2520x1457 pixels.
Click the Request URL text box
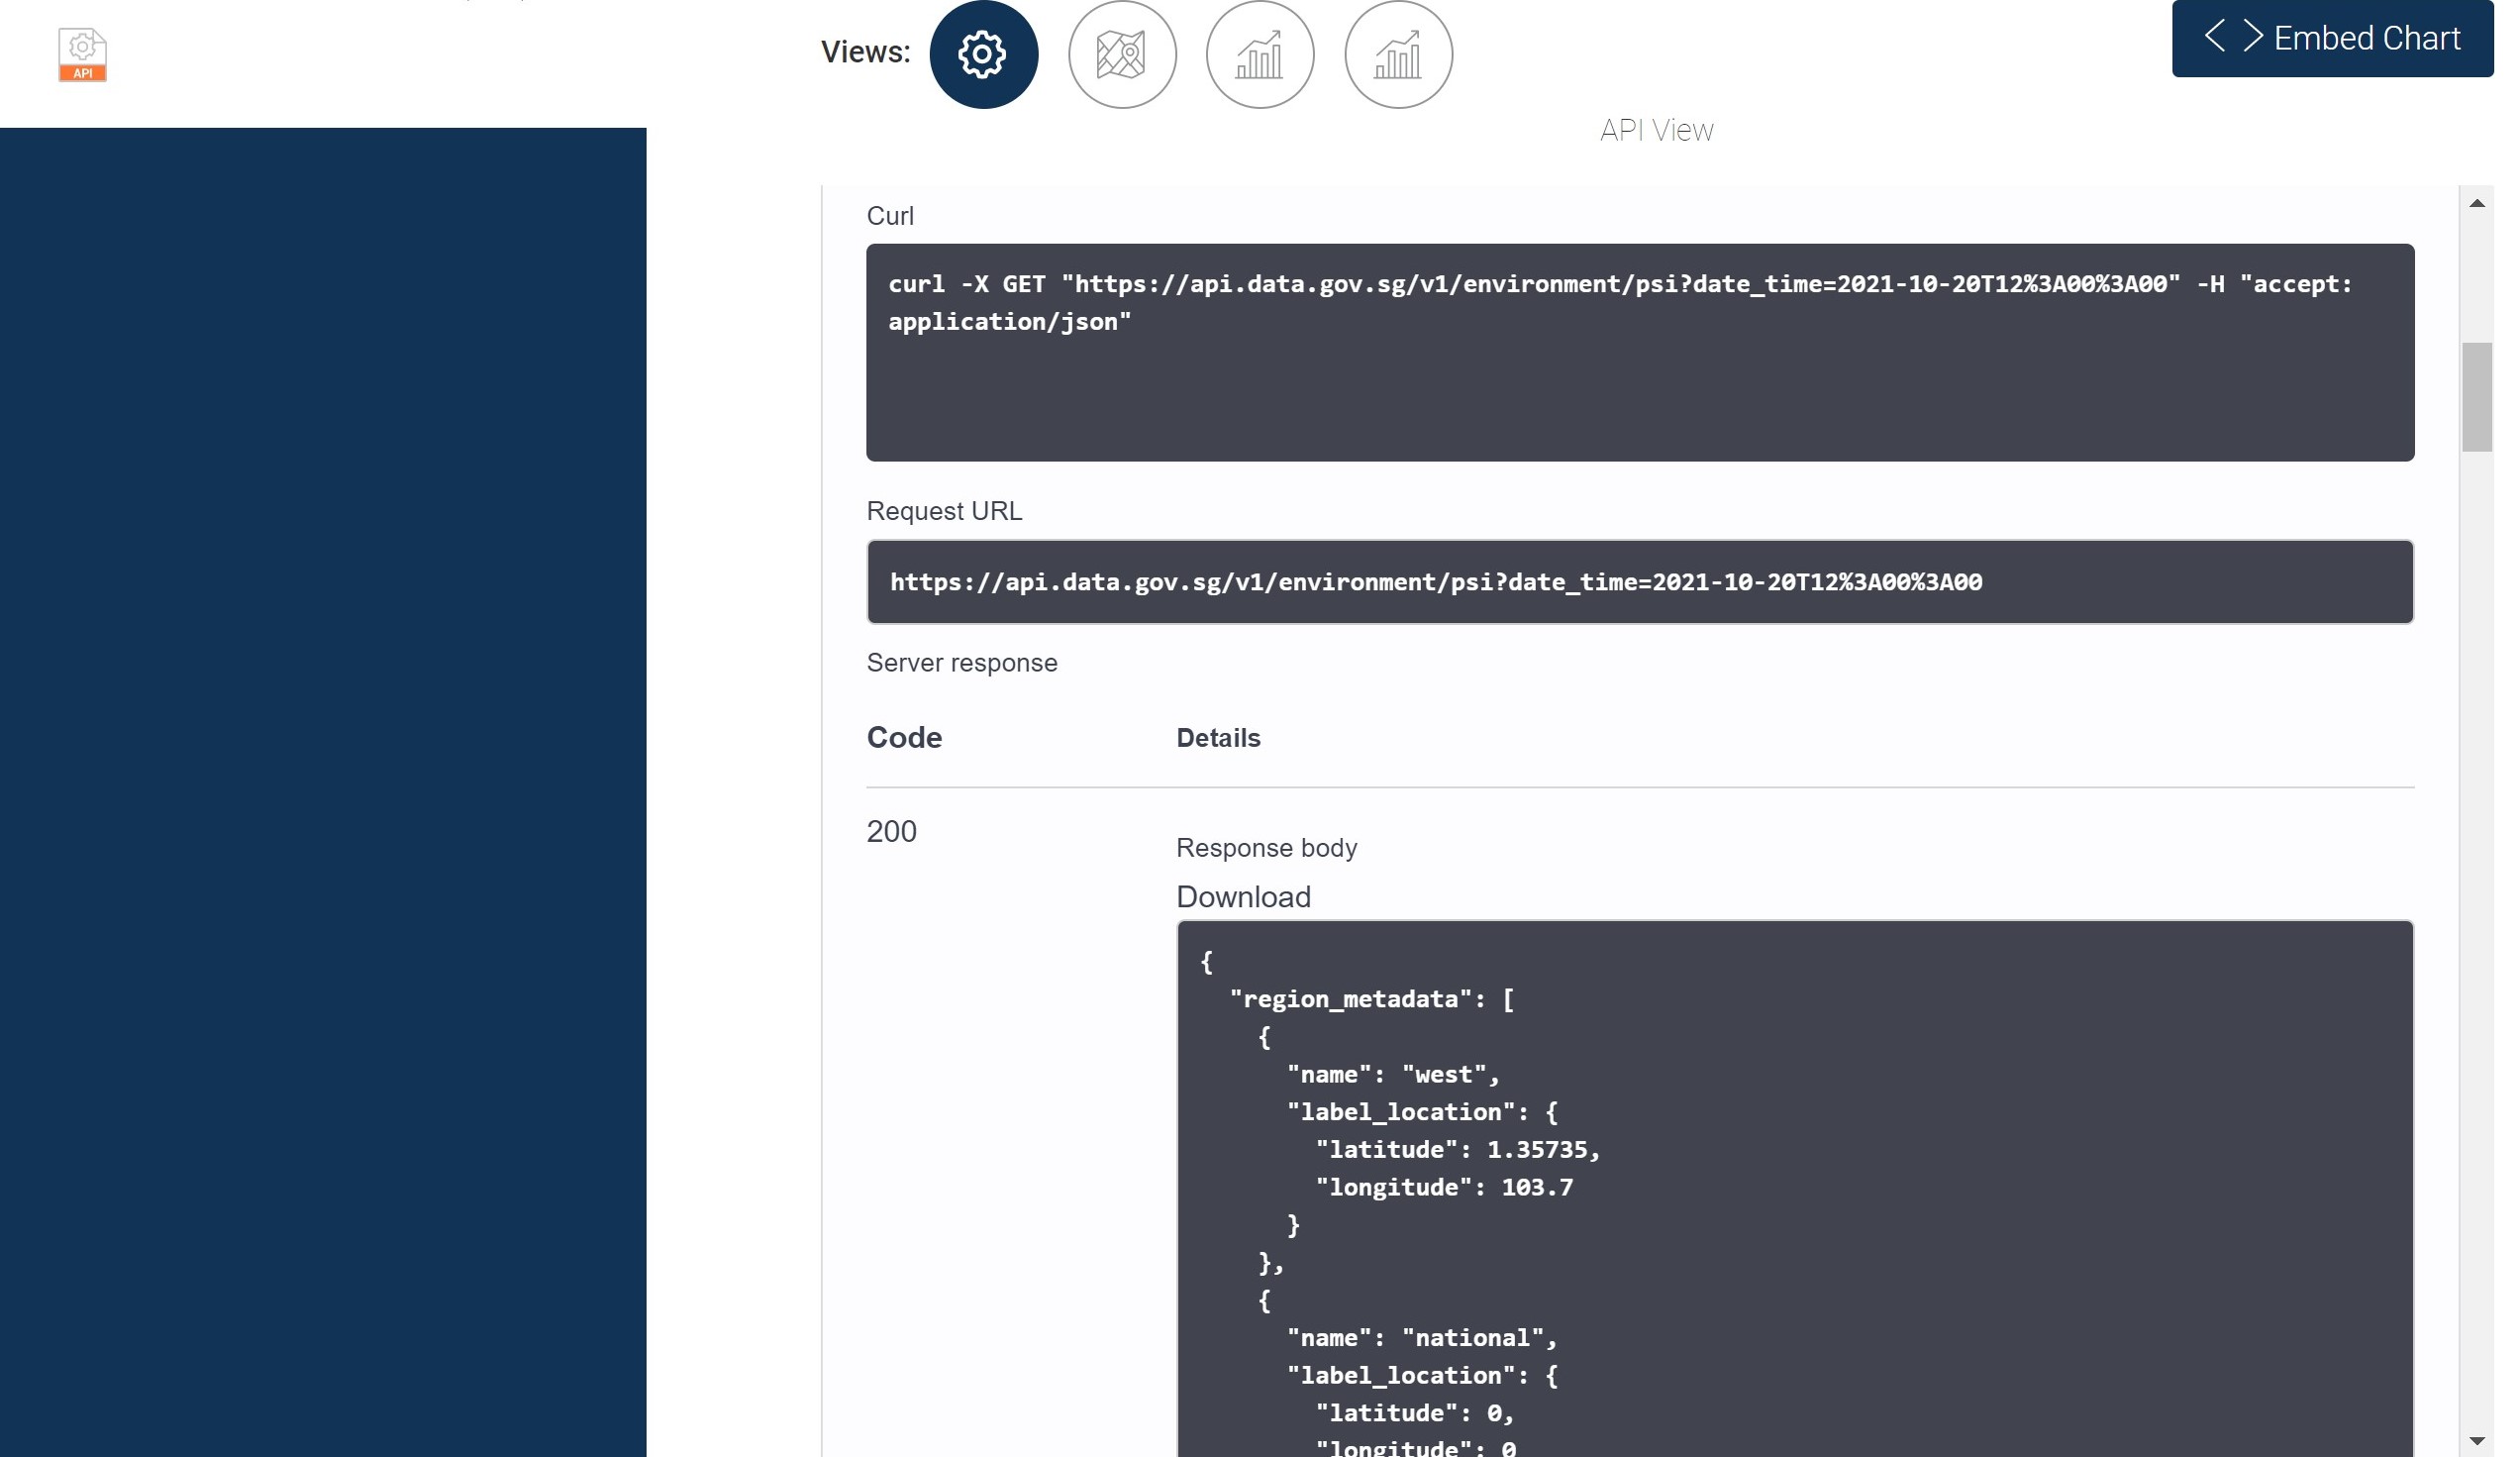pos(1640,582)
